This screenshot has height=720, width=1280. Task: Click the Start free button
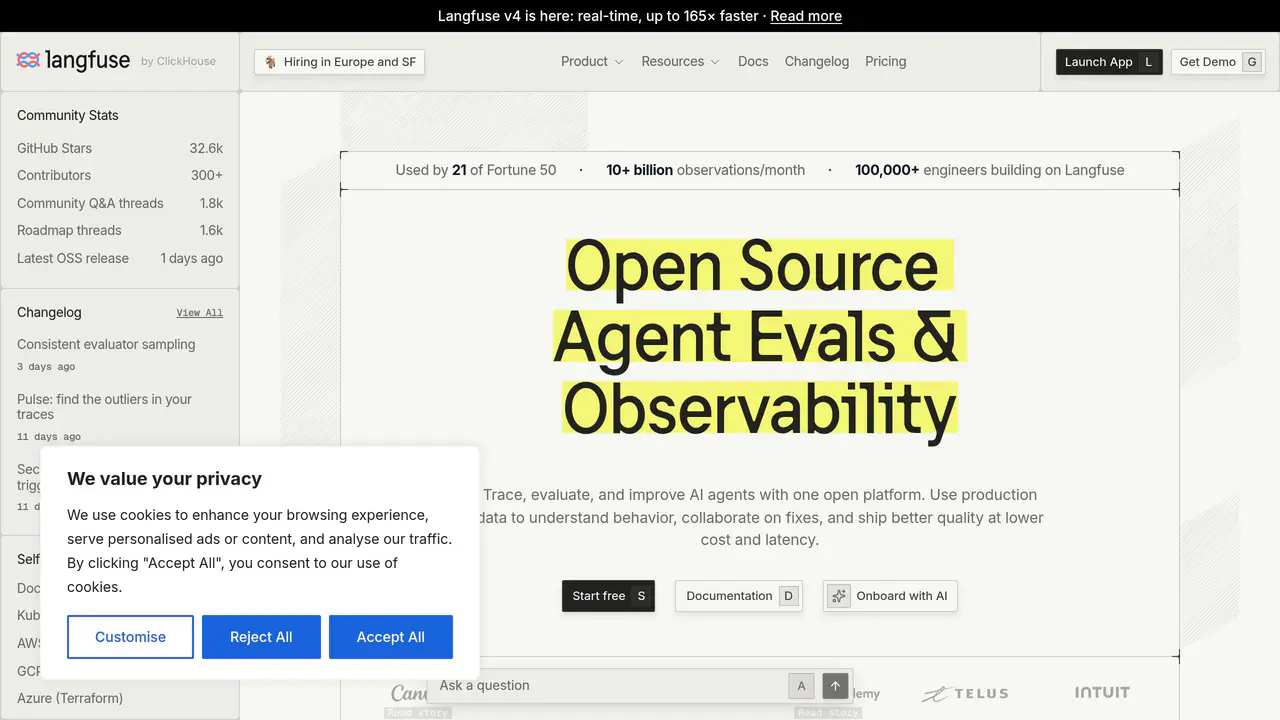pos(608,596)
